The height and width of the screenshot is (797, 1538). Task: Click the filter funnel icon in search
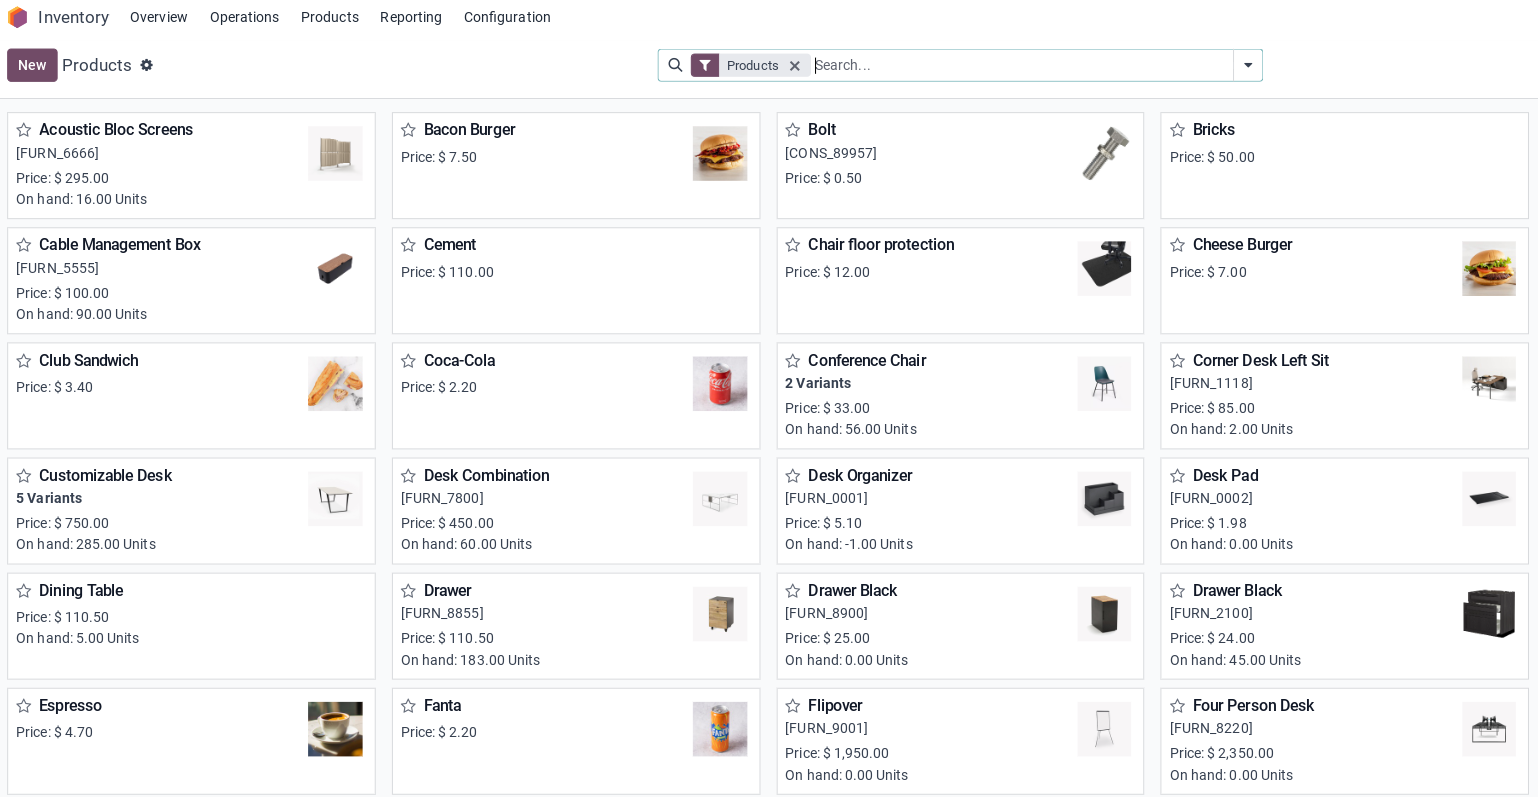[x=705, y=65]
